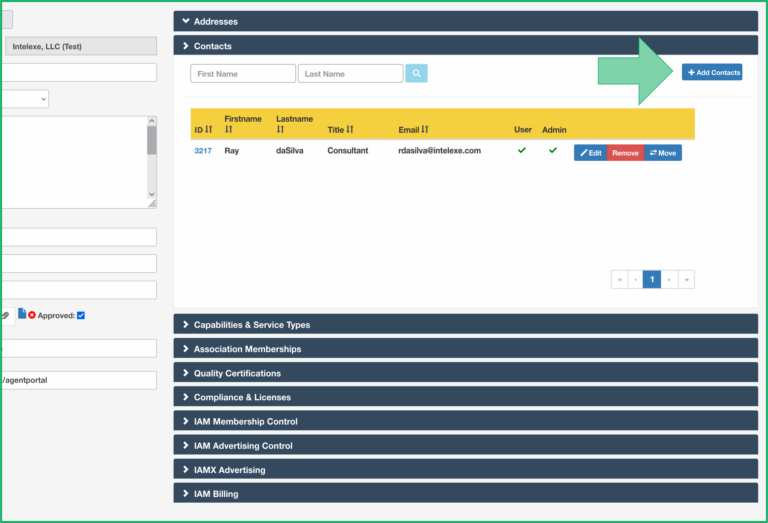Open contact ID 3217 link
Image resolution: width=768 pixels, height=523 pixels.
click(x=203, y=151)
